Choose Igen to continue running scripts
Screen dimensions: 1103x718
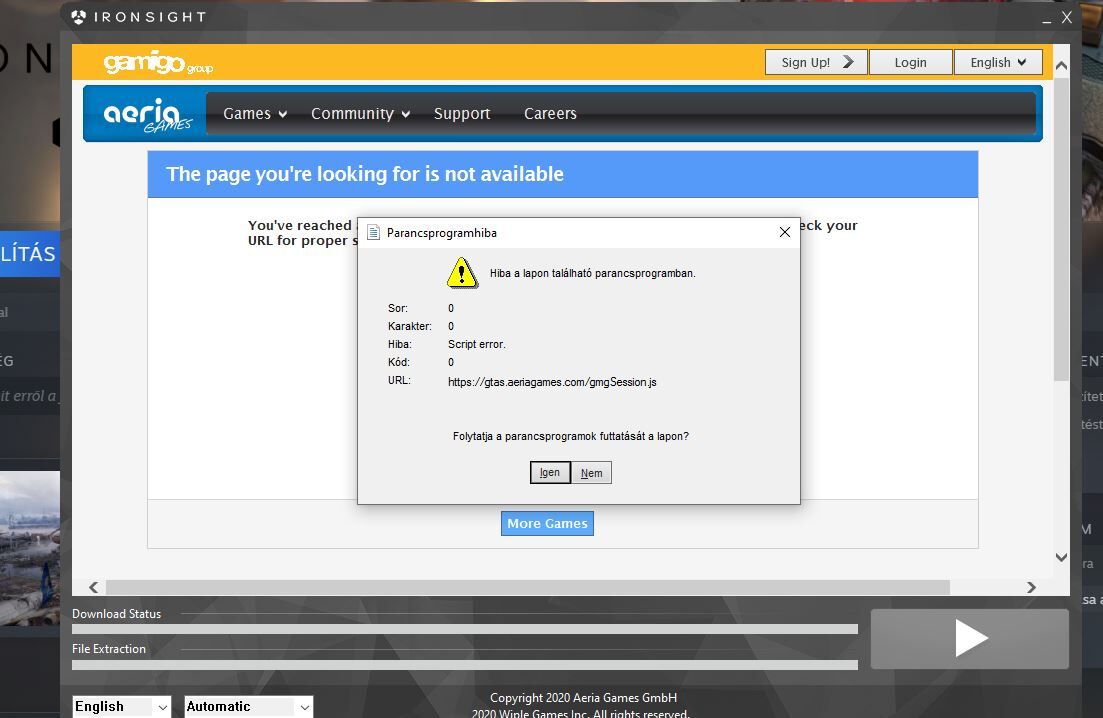click(550, 473)
